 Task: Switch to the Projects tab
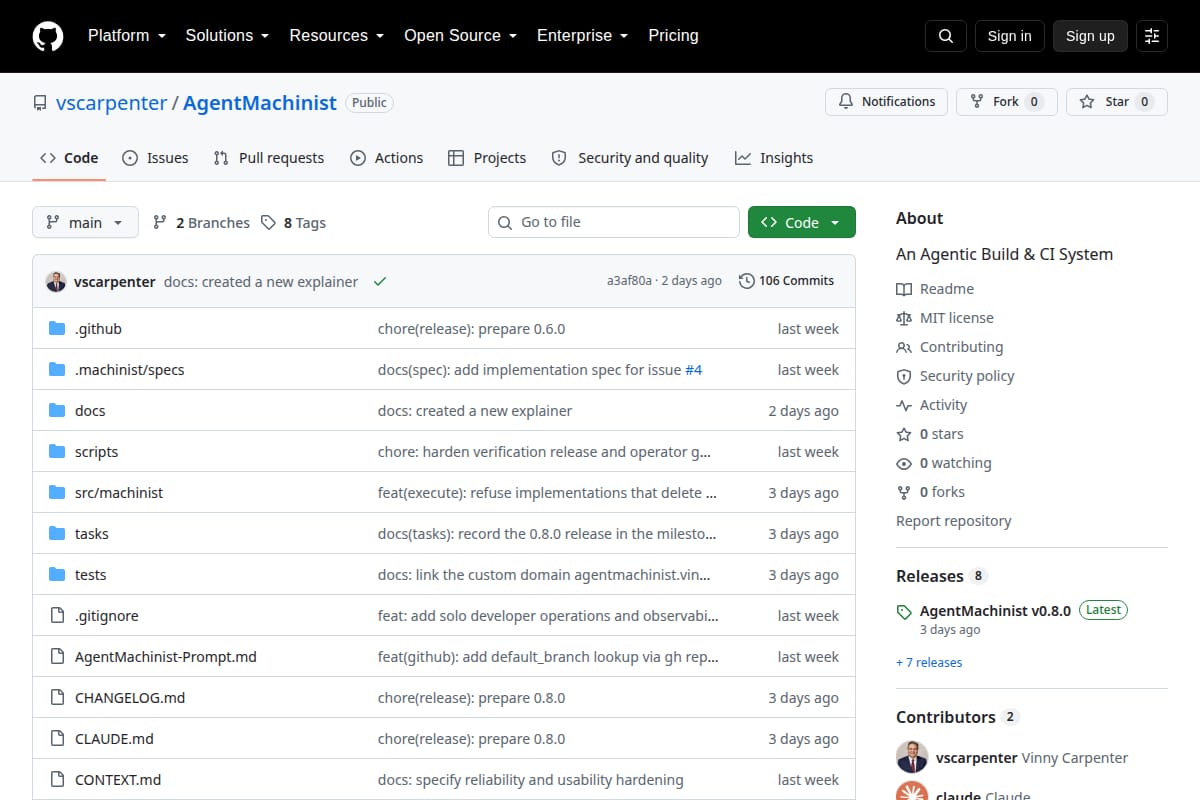[487, 158]
